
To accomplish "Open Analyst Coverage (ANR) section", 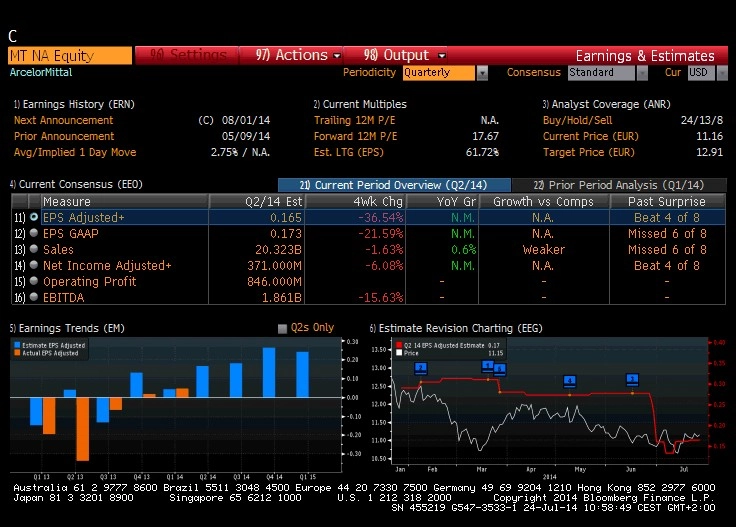I will tap(606, 104).
